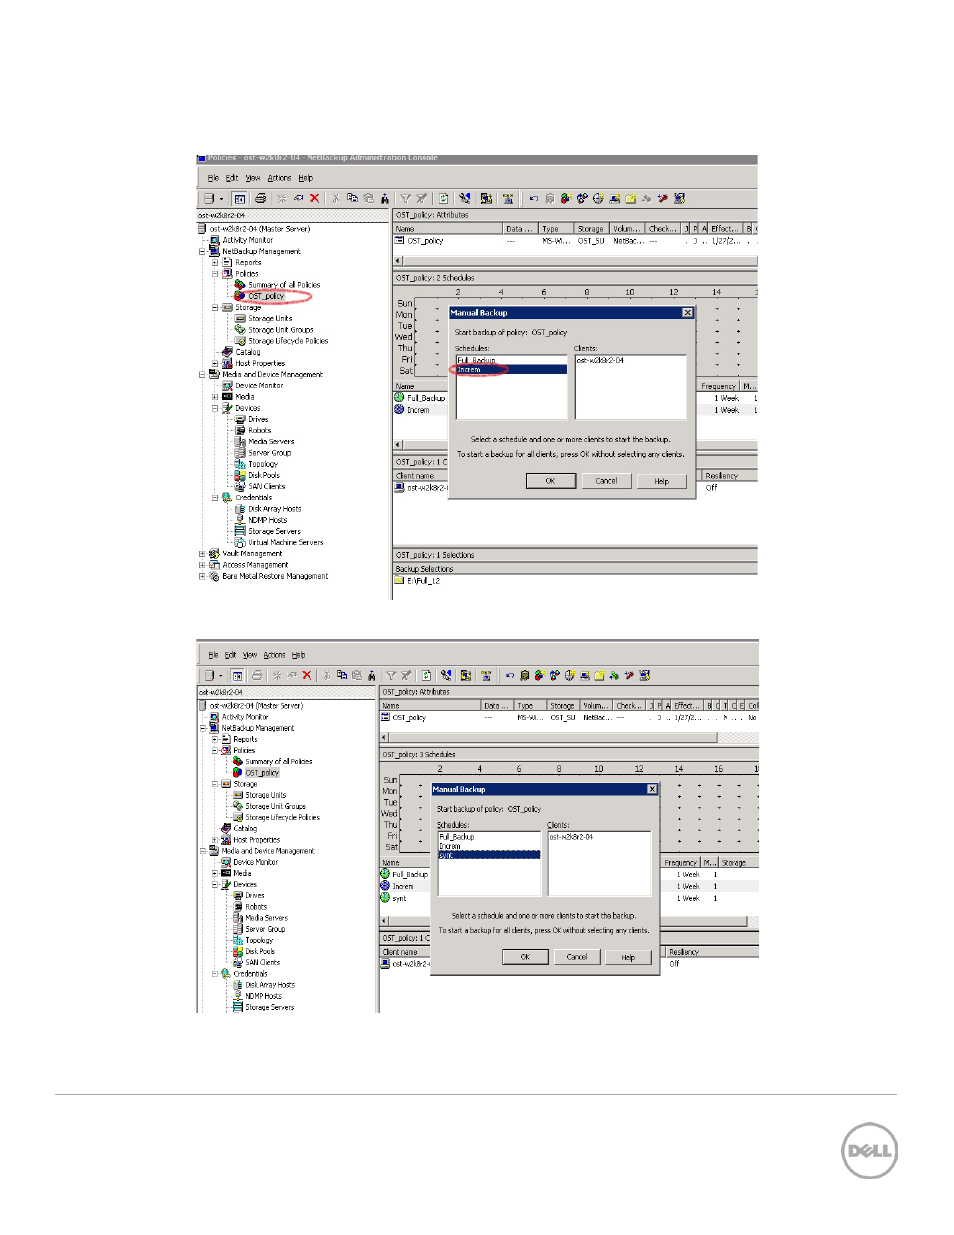The image size is (954, 1235).
Task: Click Filter funnel icon in upper console toolbar
Action: pyautogui.click(x=405, y=198)
